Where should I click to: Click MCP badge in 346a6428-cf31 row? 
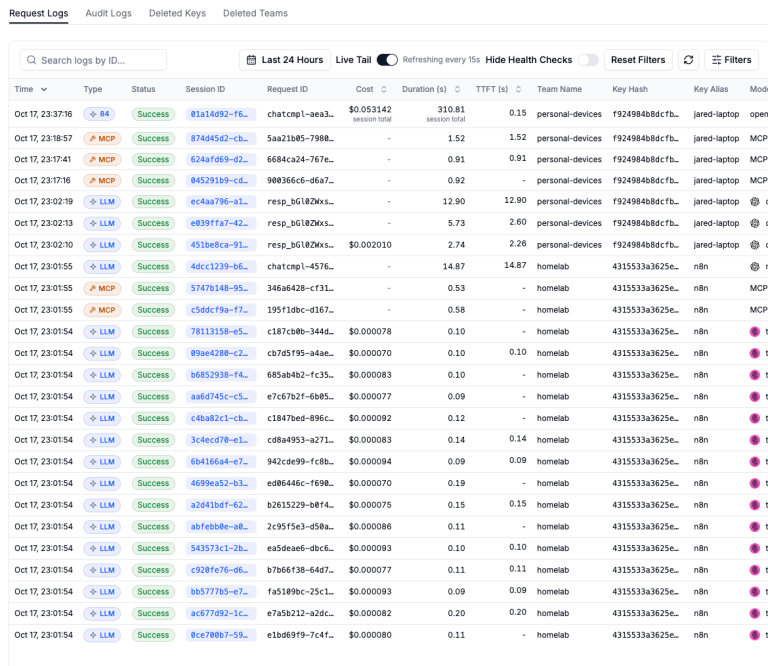coord(102,288)
